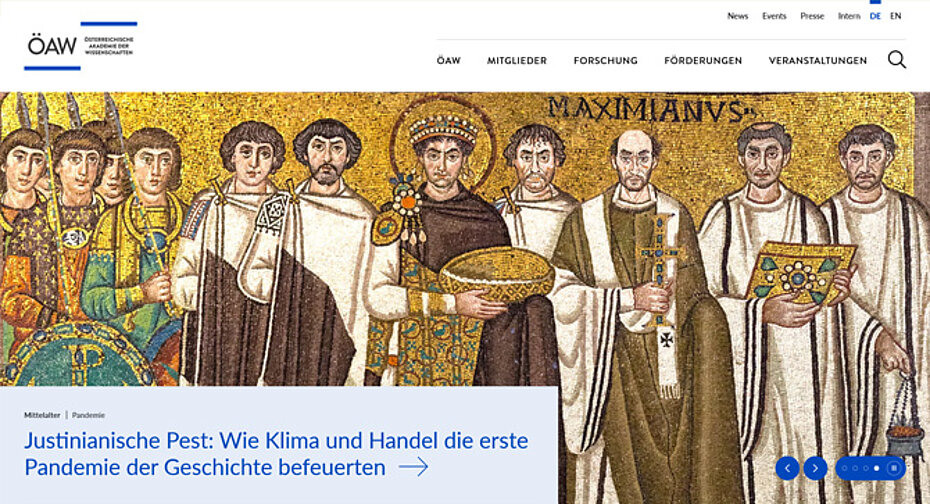Expand the Förderungen navigation menu
930x504 pixels.
point(703,60)
